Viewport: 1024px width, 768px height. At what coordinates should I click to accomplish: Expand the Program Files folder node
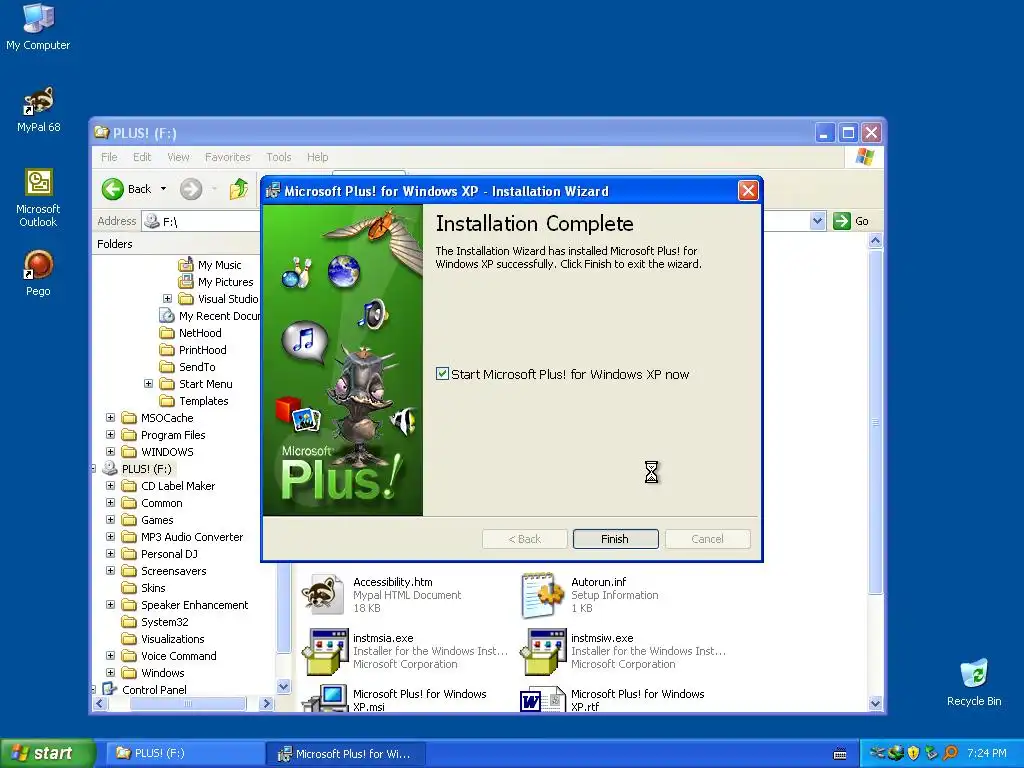coord(110,434)
